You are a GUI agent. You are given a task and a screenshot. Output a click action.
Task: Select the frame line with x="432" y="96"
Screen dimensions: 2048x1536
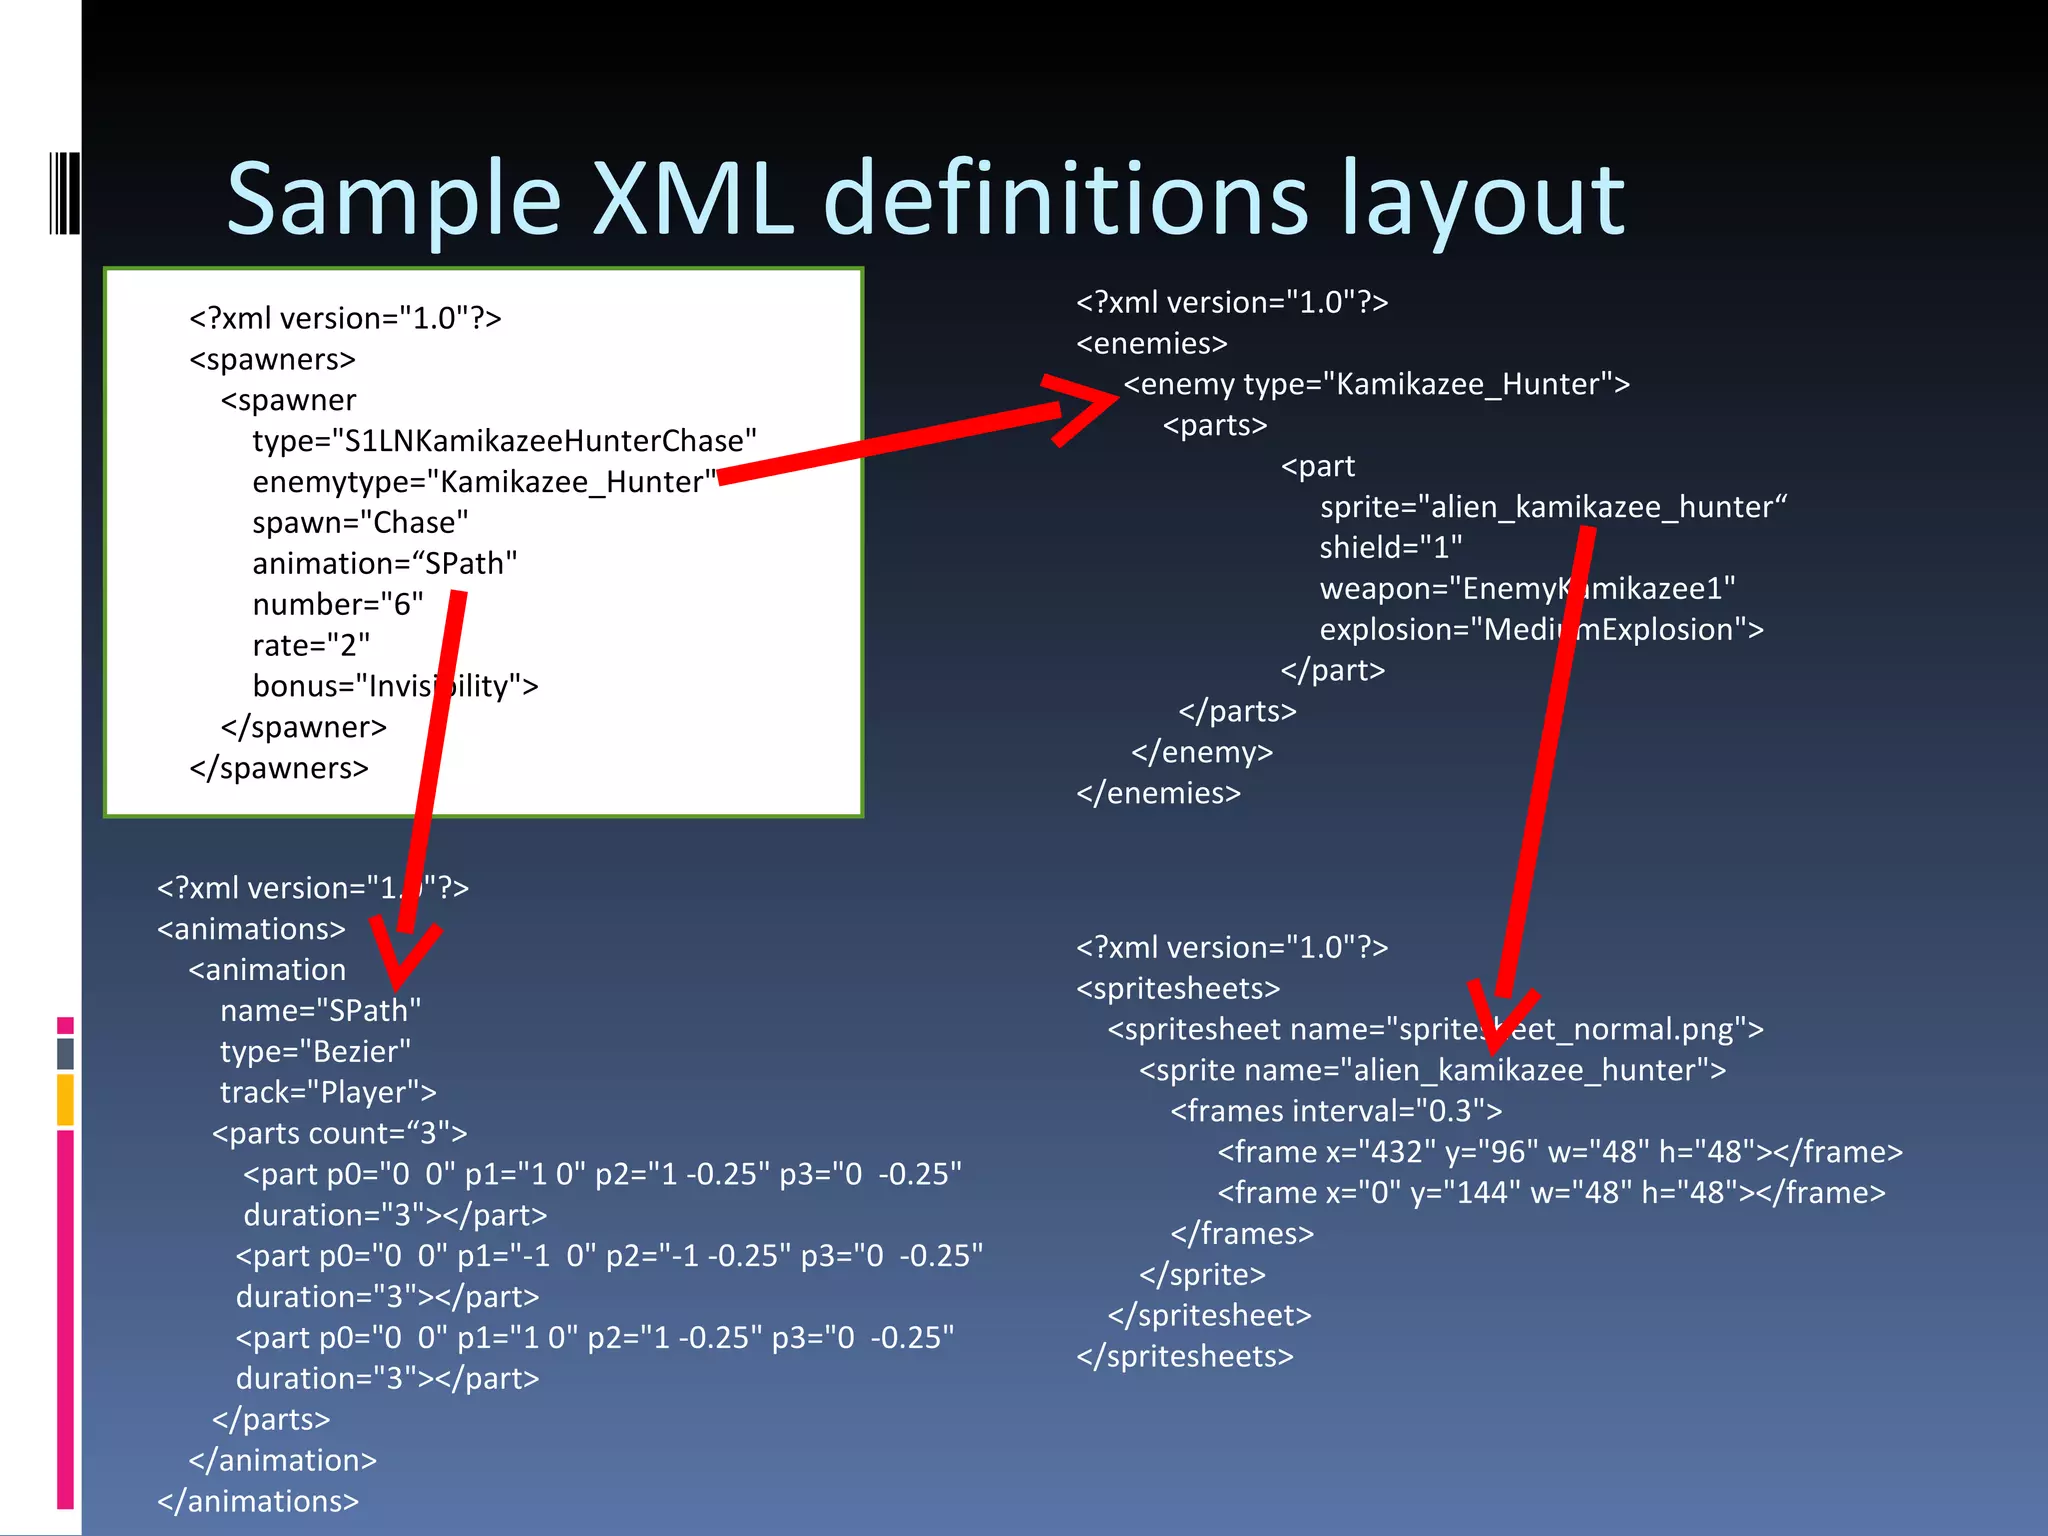tap(1560, 1153)
